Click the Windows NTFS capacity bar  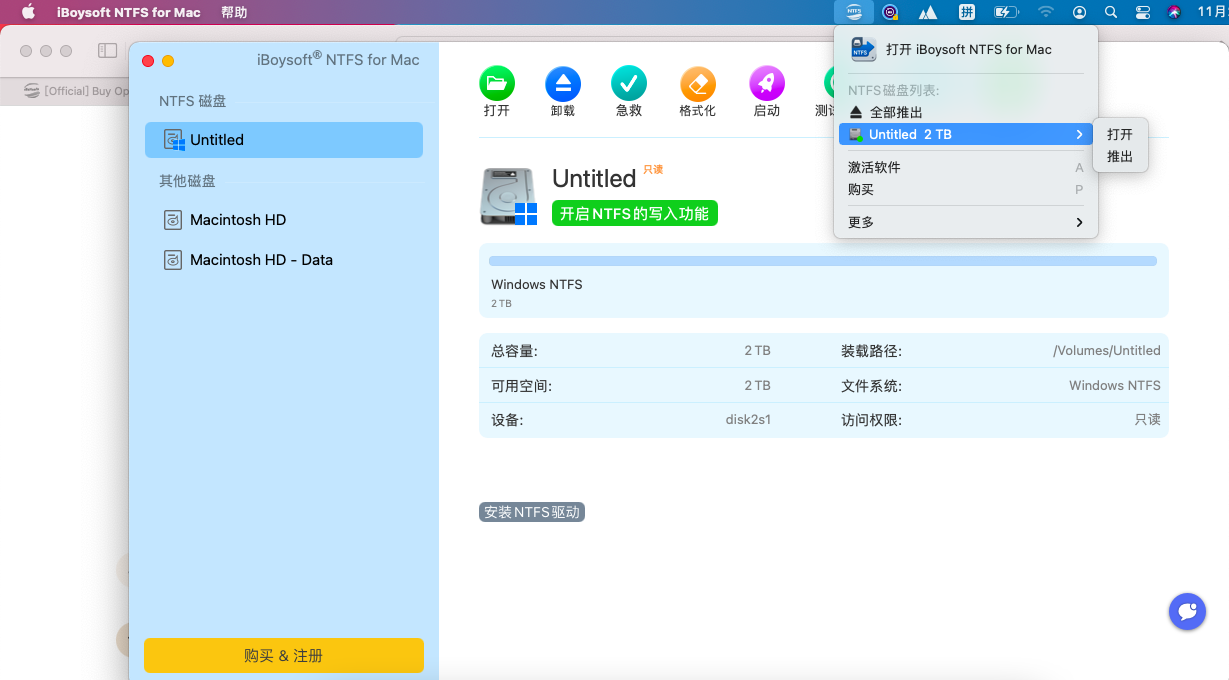823,261
